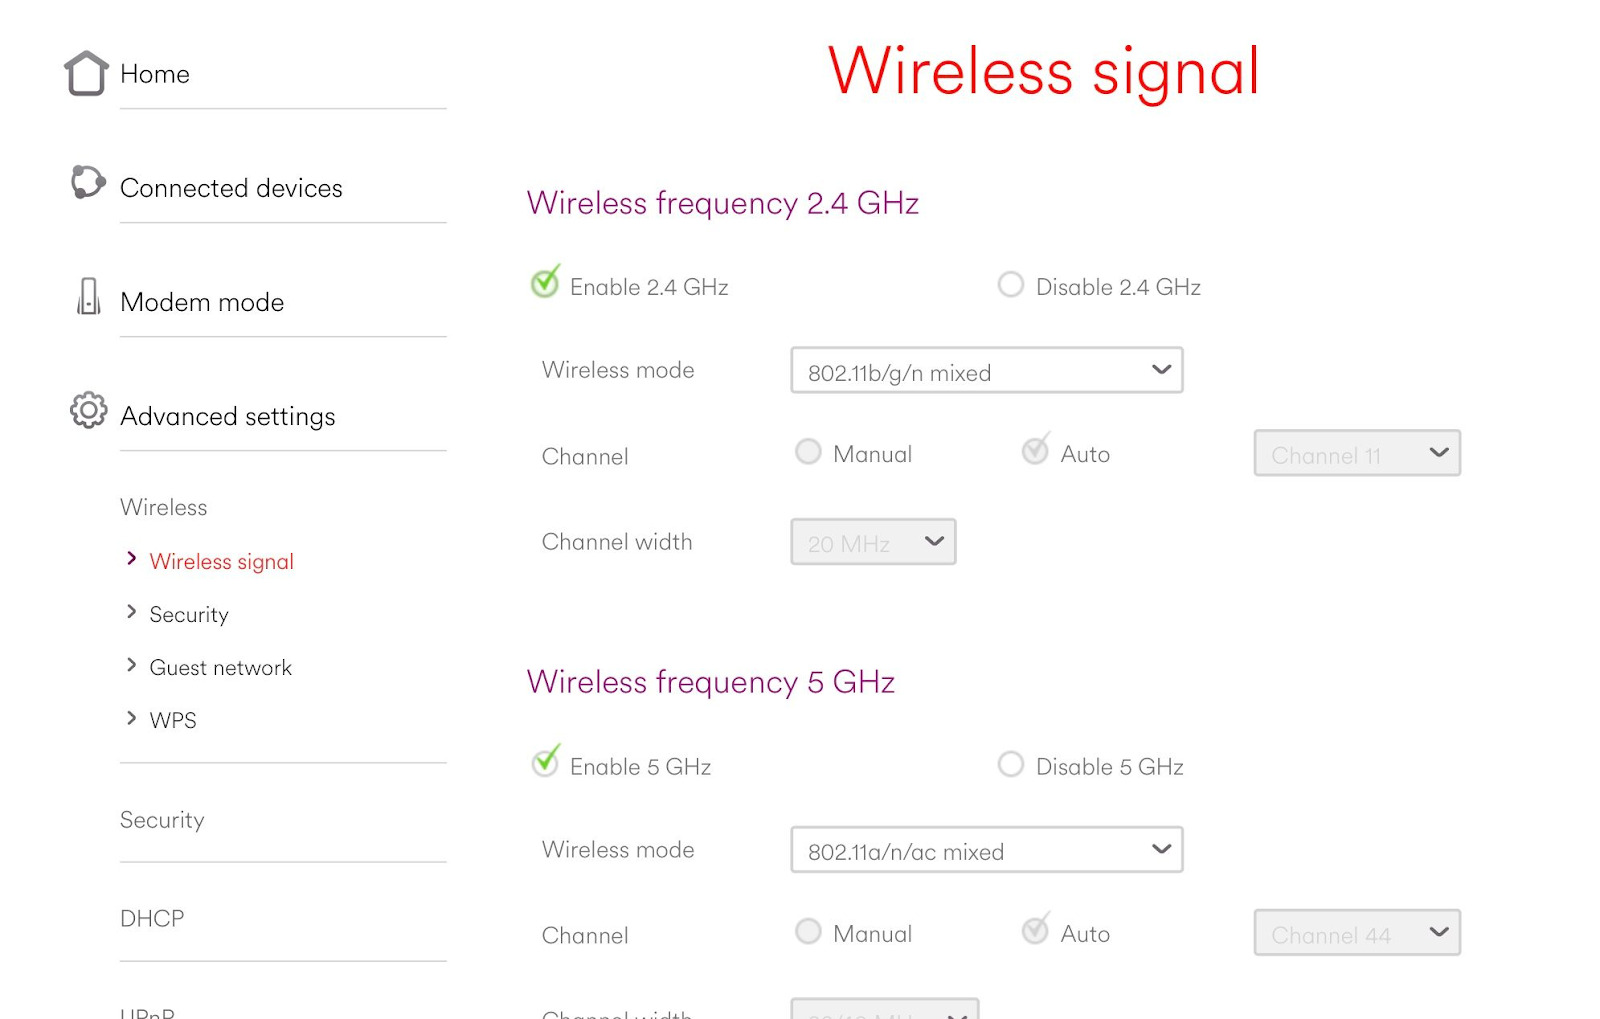Select Disable 2.4 GHz radio button
This screenshot has height=1019, width=1600.
[1011, 285]
